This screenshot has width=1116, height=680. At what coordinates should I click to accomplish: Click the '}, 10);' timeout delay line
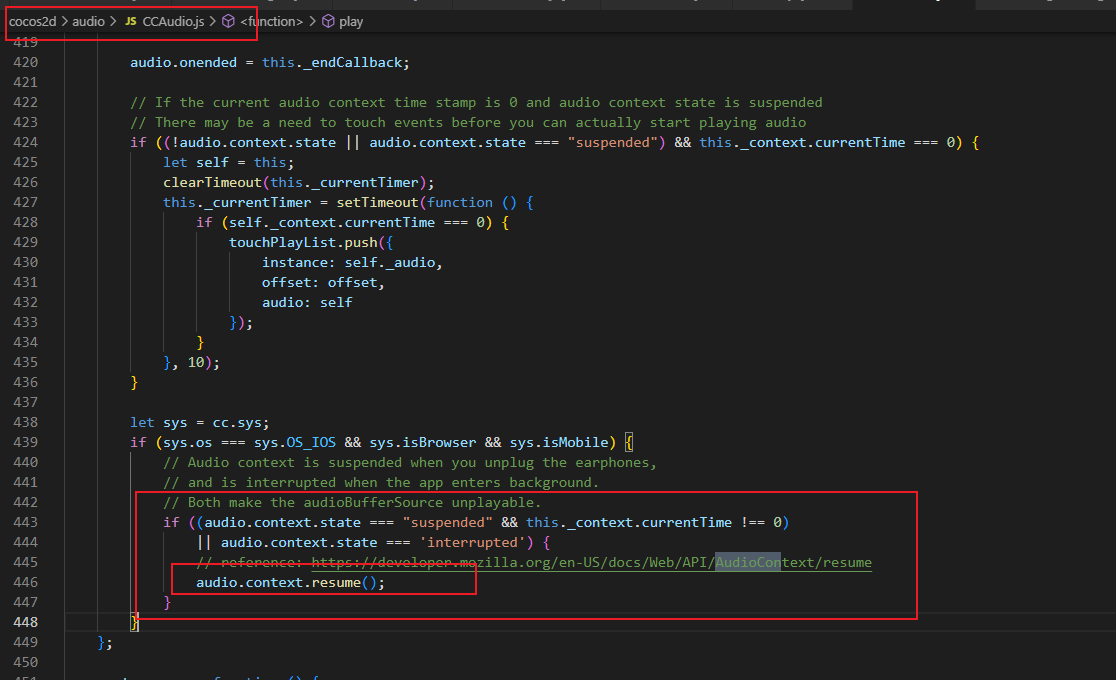coord(191,362)
